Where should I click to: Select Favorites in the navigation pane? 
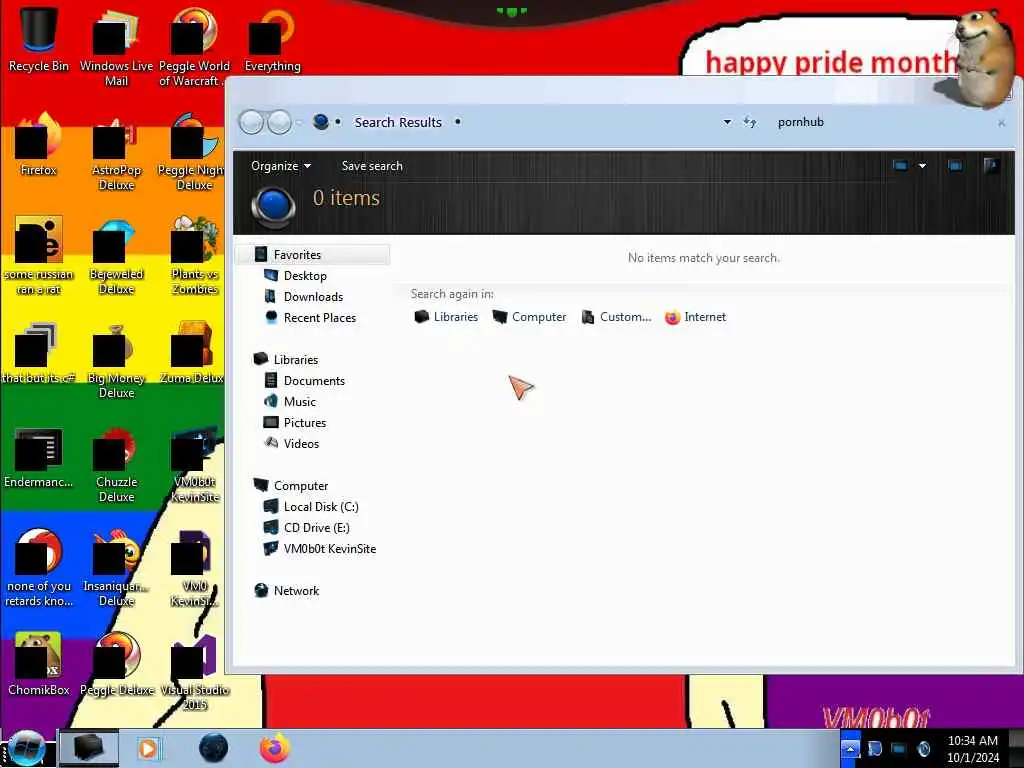(313, 255)
